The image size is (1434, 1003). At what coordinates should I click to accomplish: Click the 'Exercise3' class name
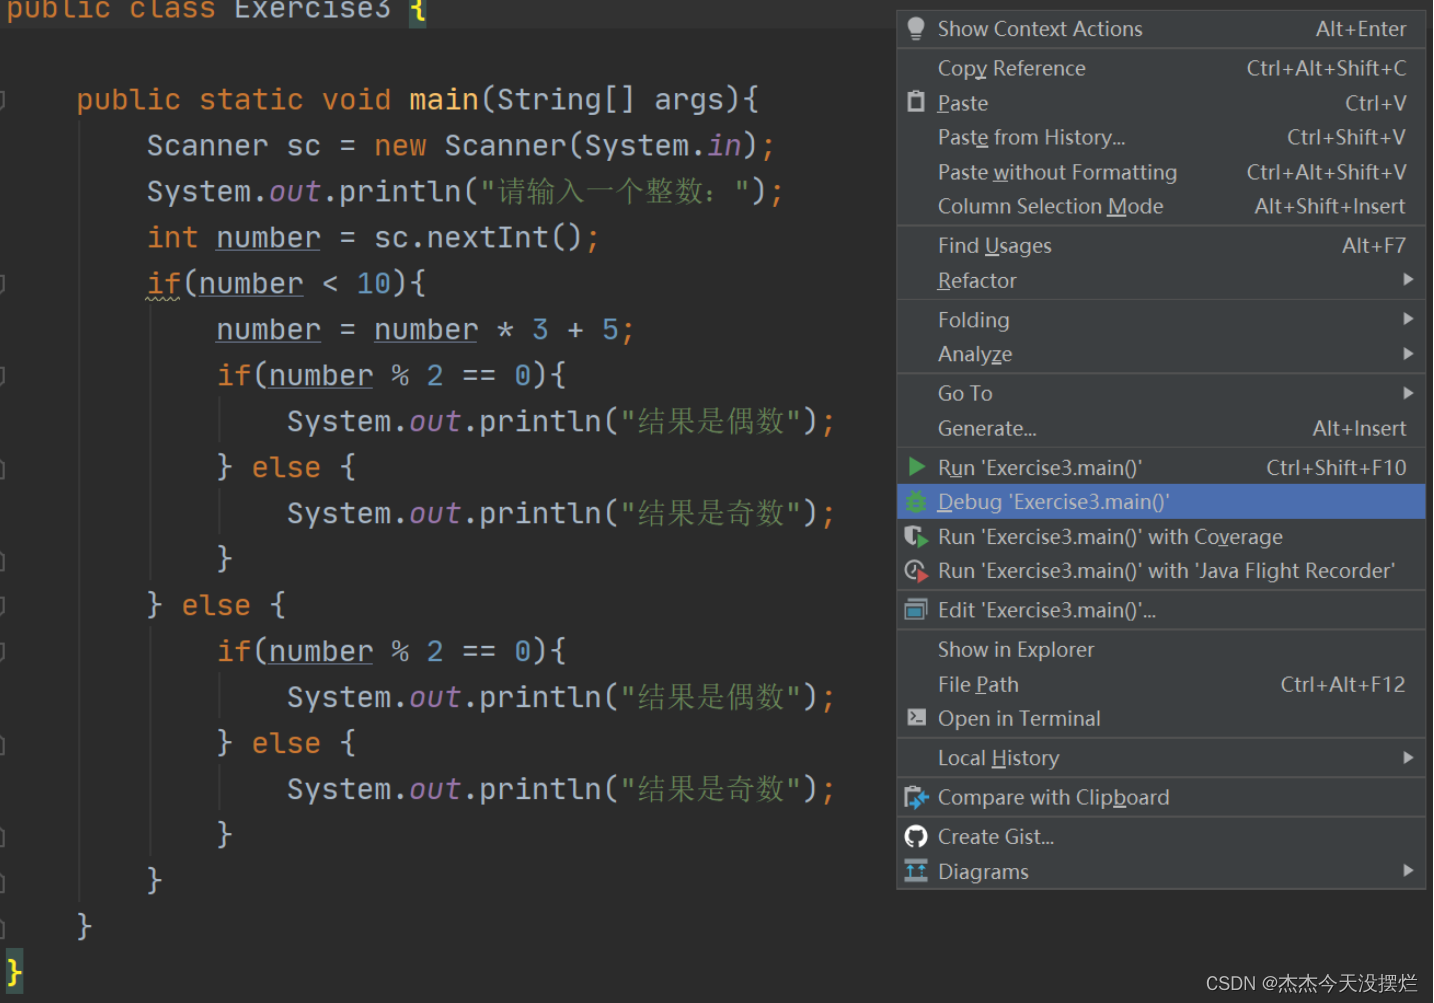coord(312,10)
